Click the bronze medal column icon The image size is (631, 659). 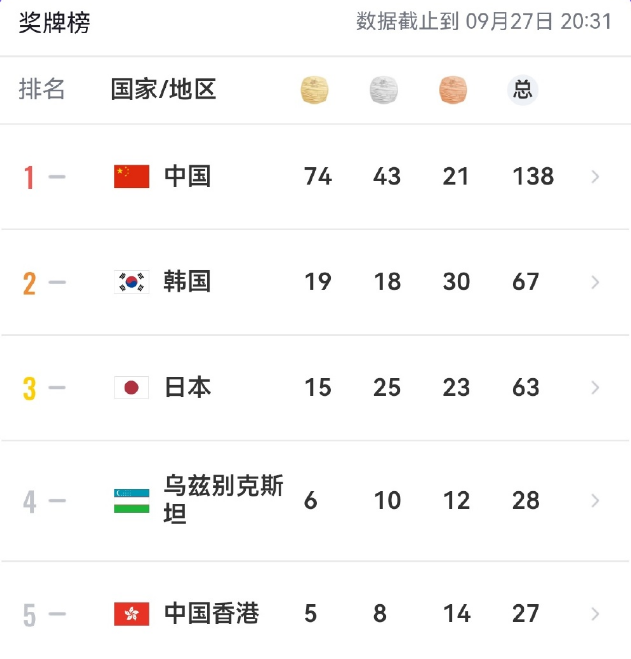453,90
